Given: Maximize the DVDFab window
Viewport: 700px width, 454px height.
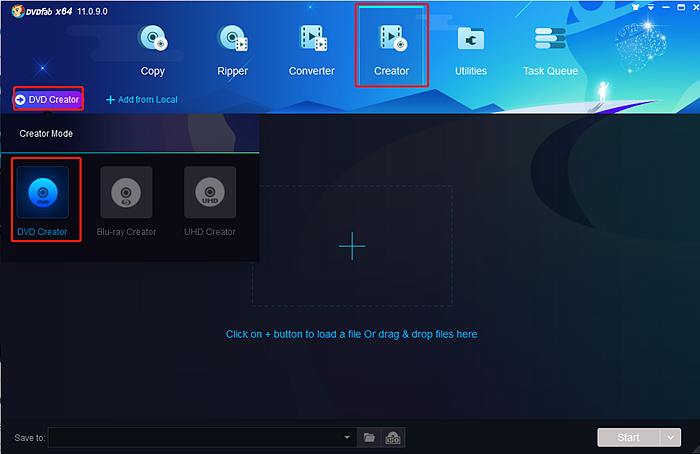Looking at the screenshot, I should point(681,7).
